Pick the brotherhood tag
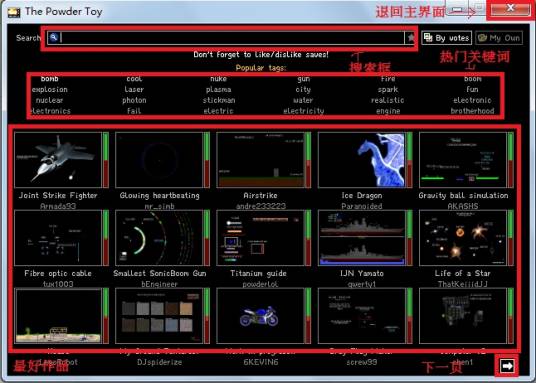536x383 pixels. (x=472, y=111)
